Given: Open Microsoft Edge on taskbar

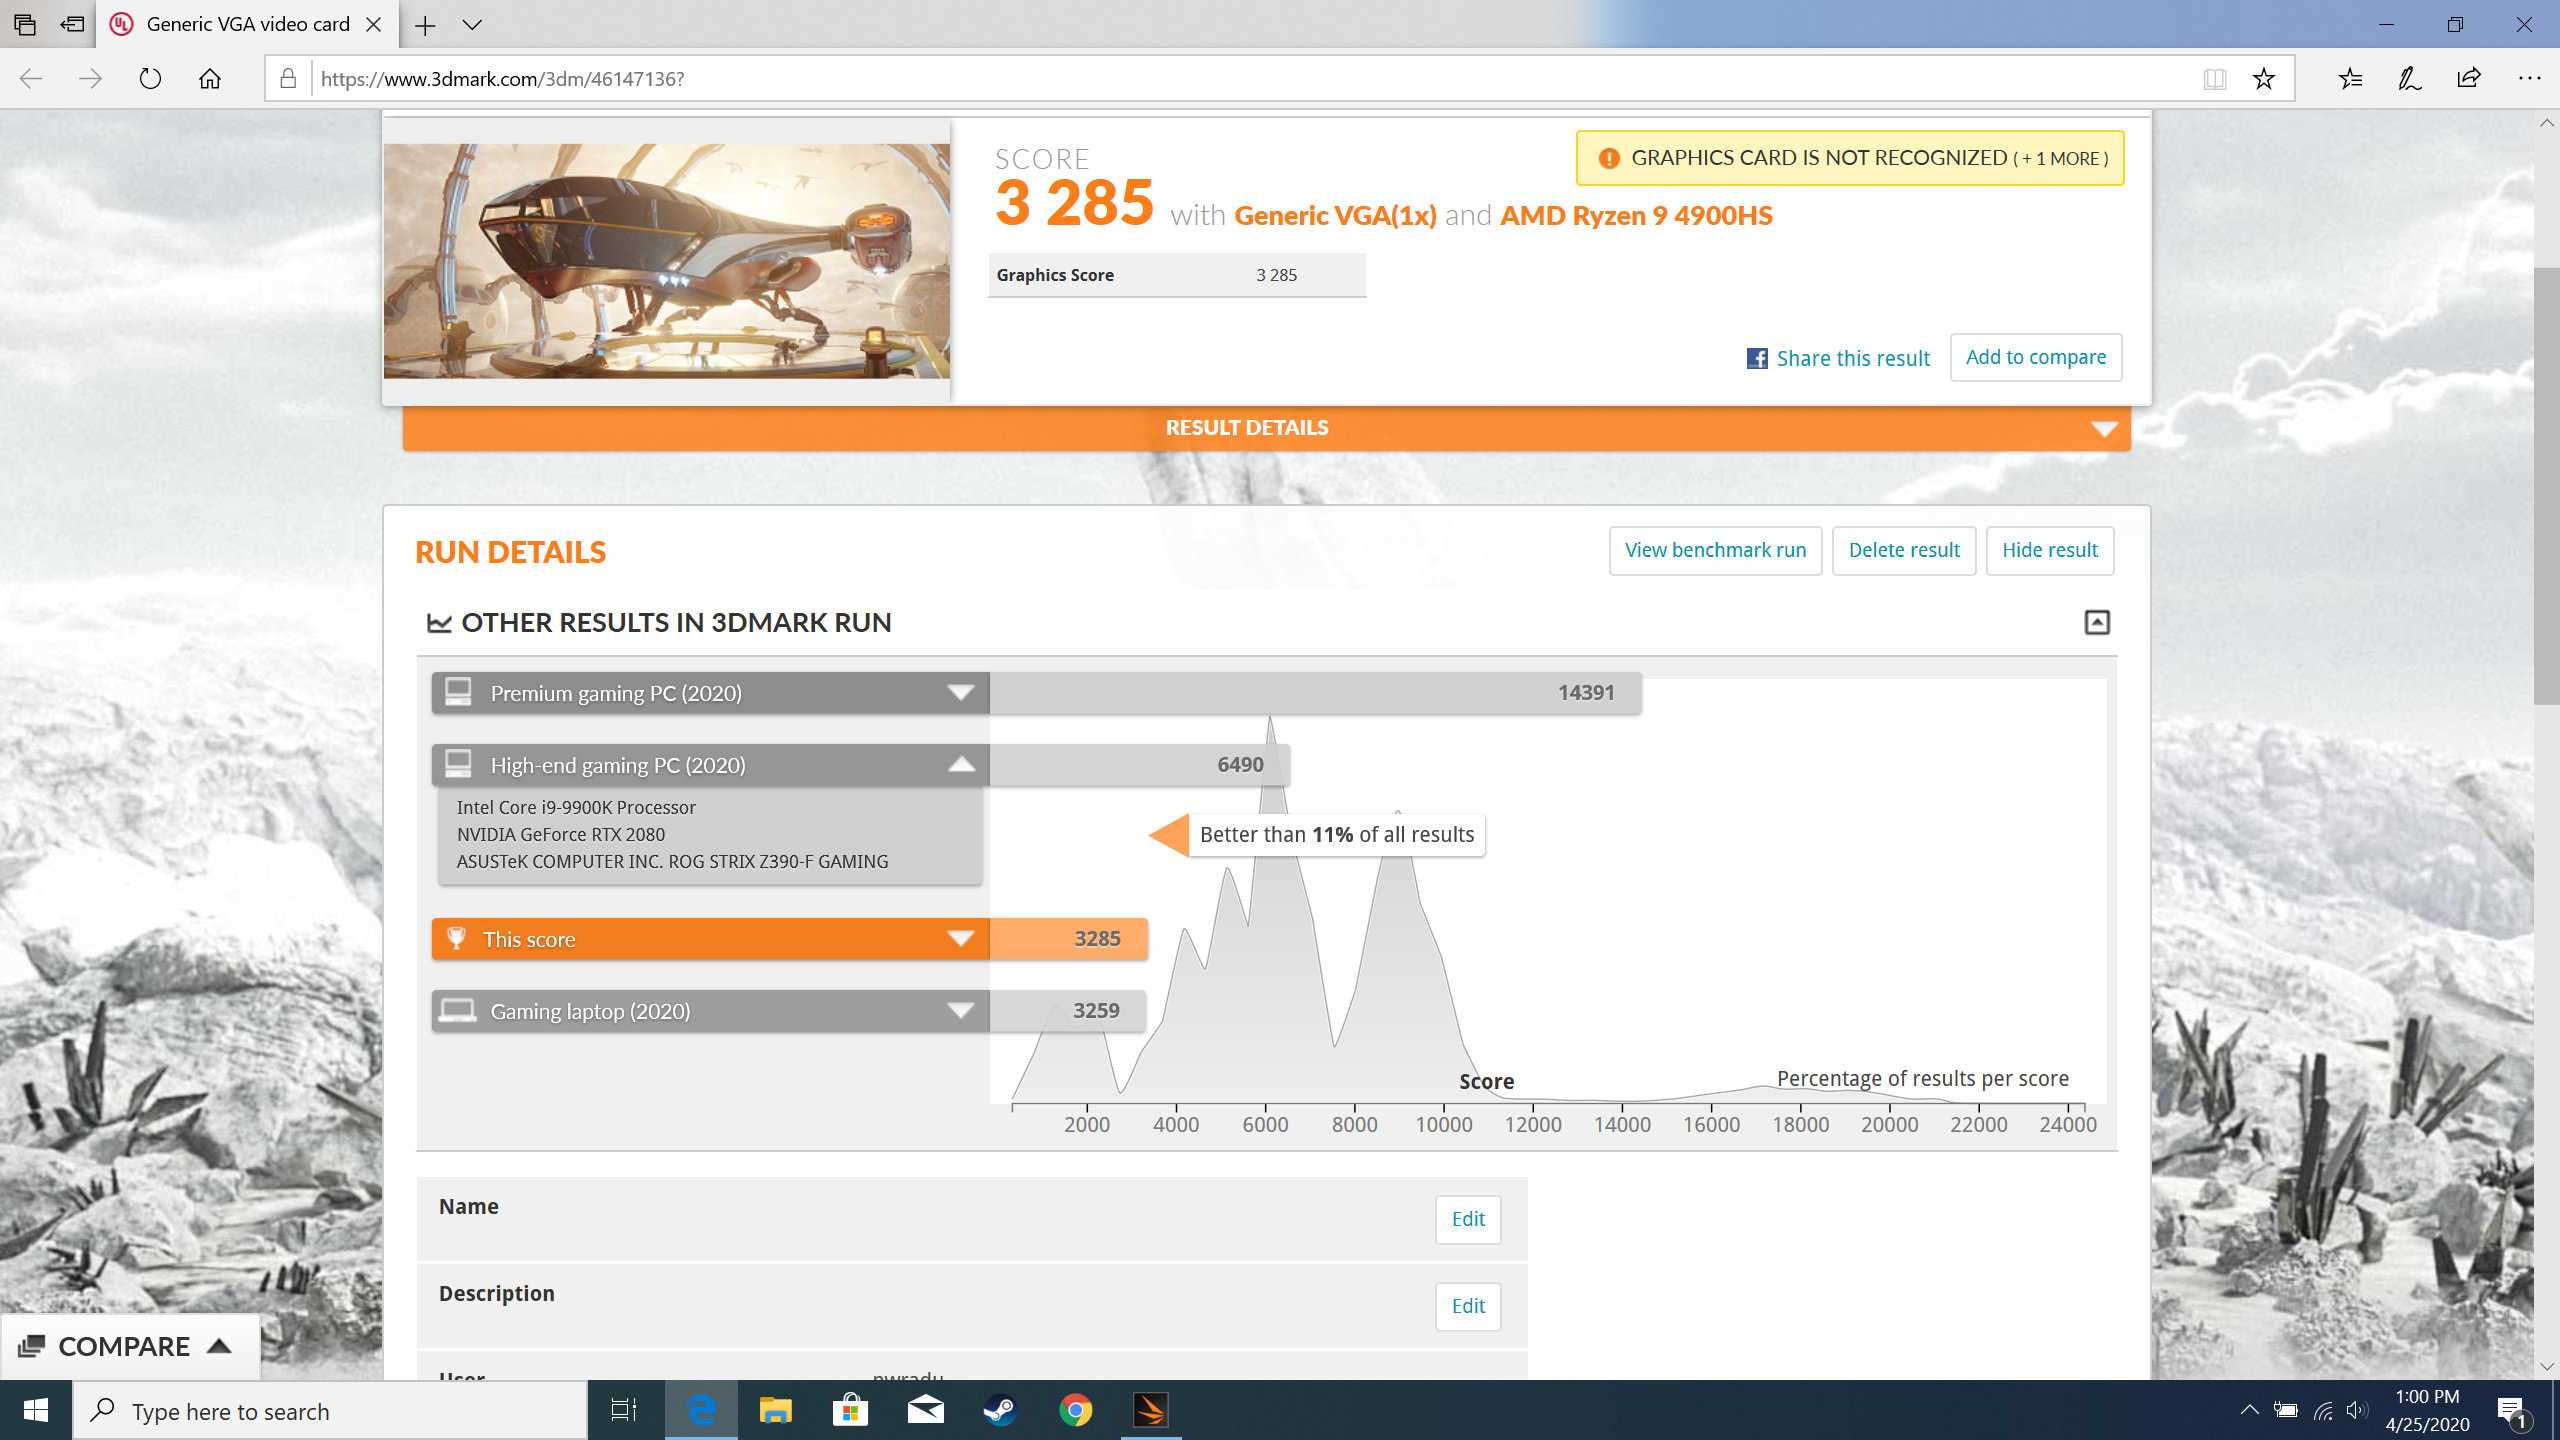Looking at the screenshot, I should tap(702, 1411).
